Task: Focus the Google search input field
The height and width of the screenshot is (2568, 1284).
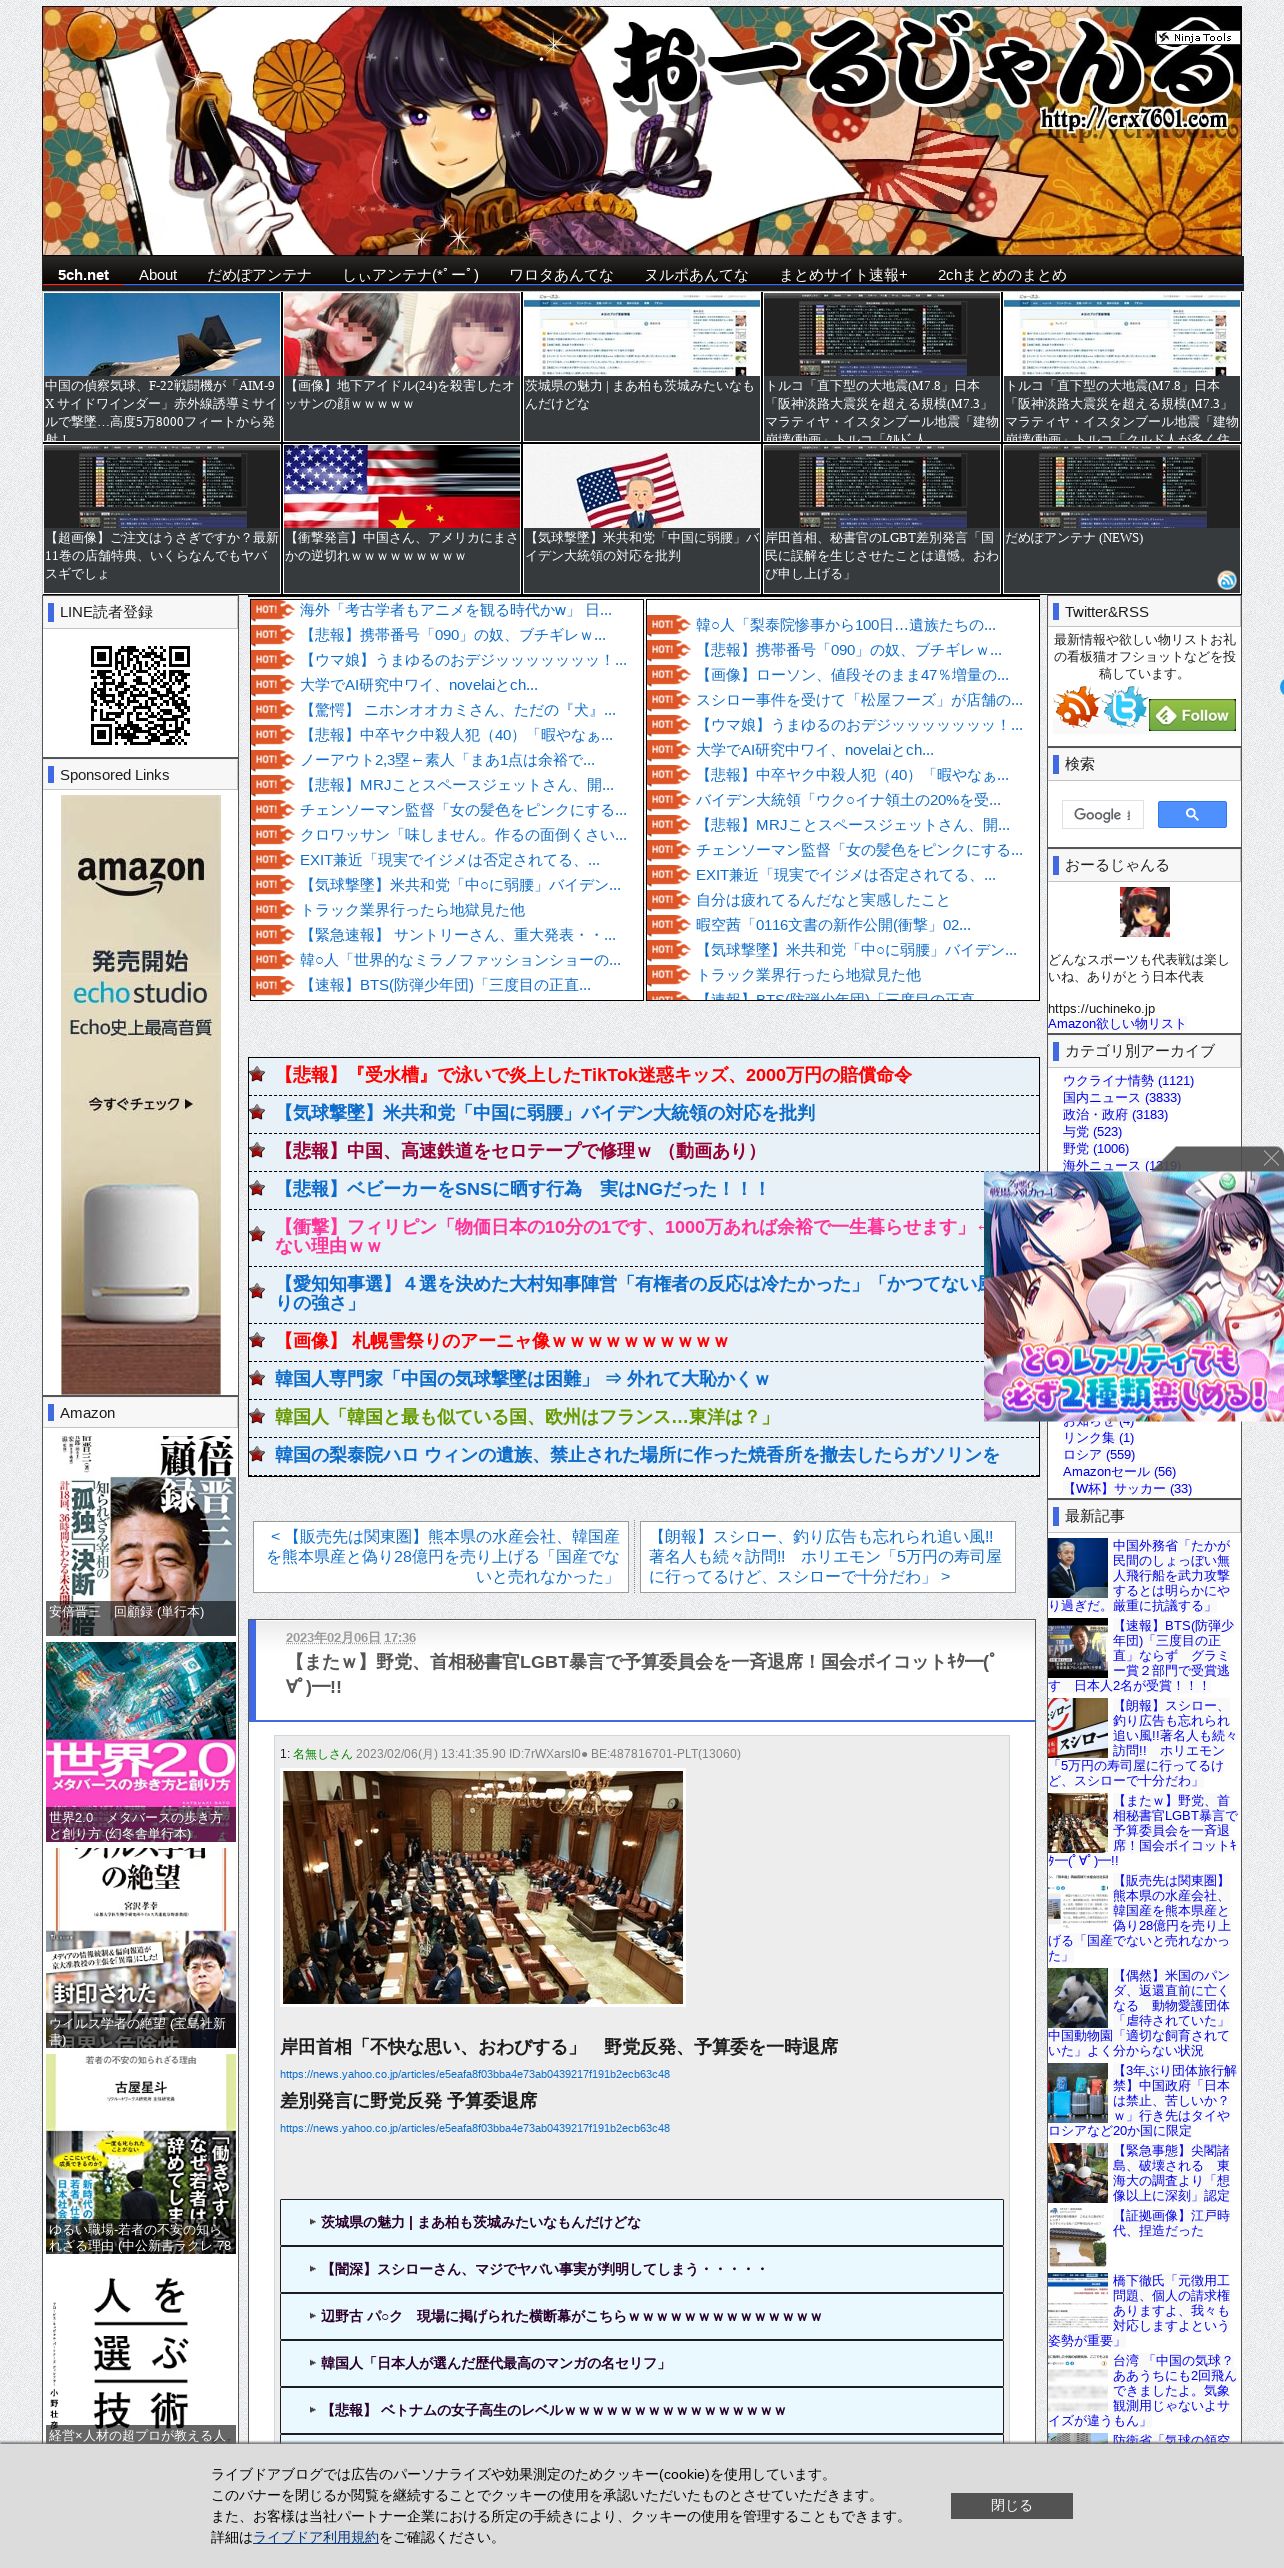Action: point(1102,814)
